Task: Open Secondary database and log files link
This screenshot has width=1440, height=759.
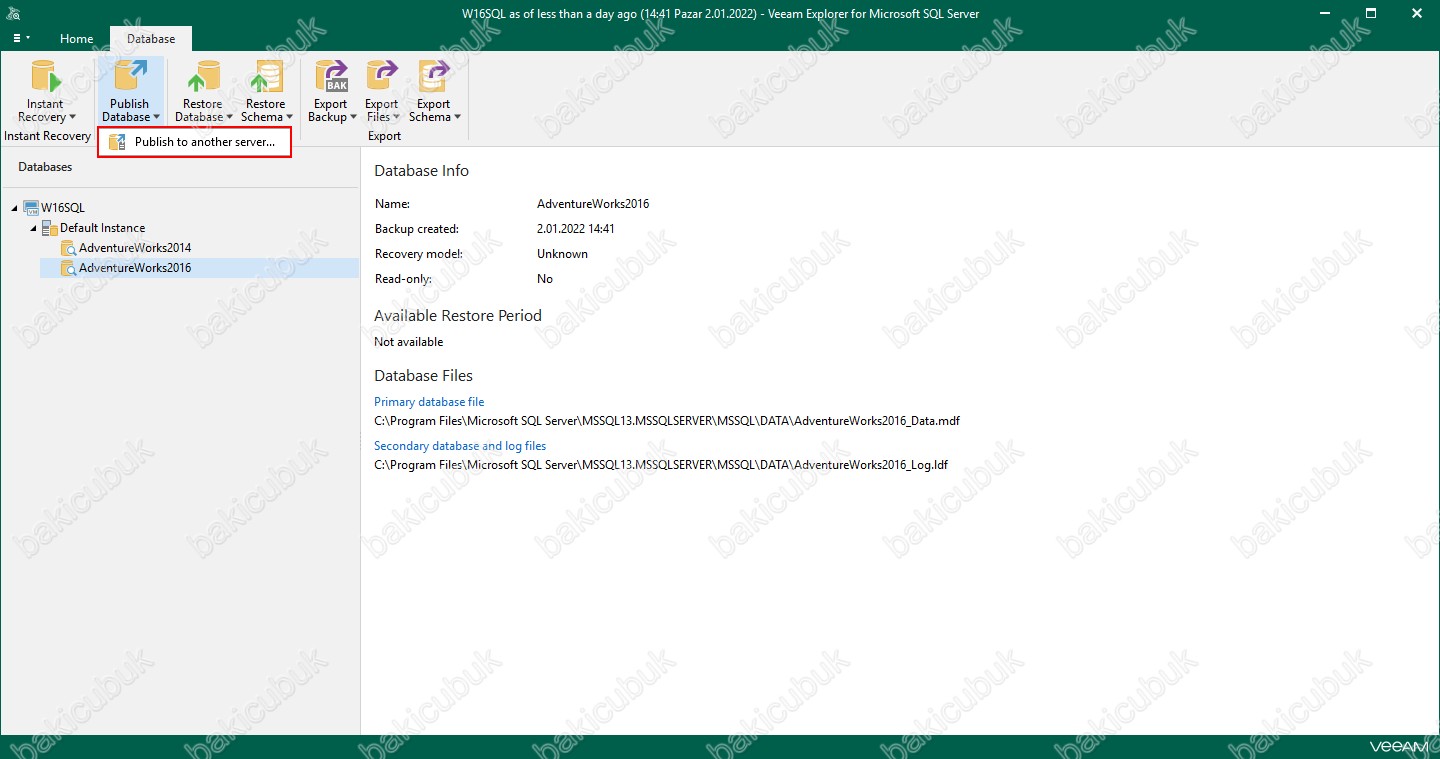Action: pos(460,446)
